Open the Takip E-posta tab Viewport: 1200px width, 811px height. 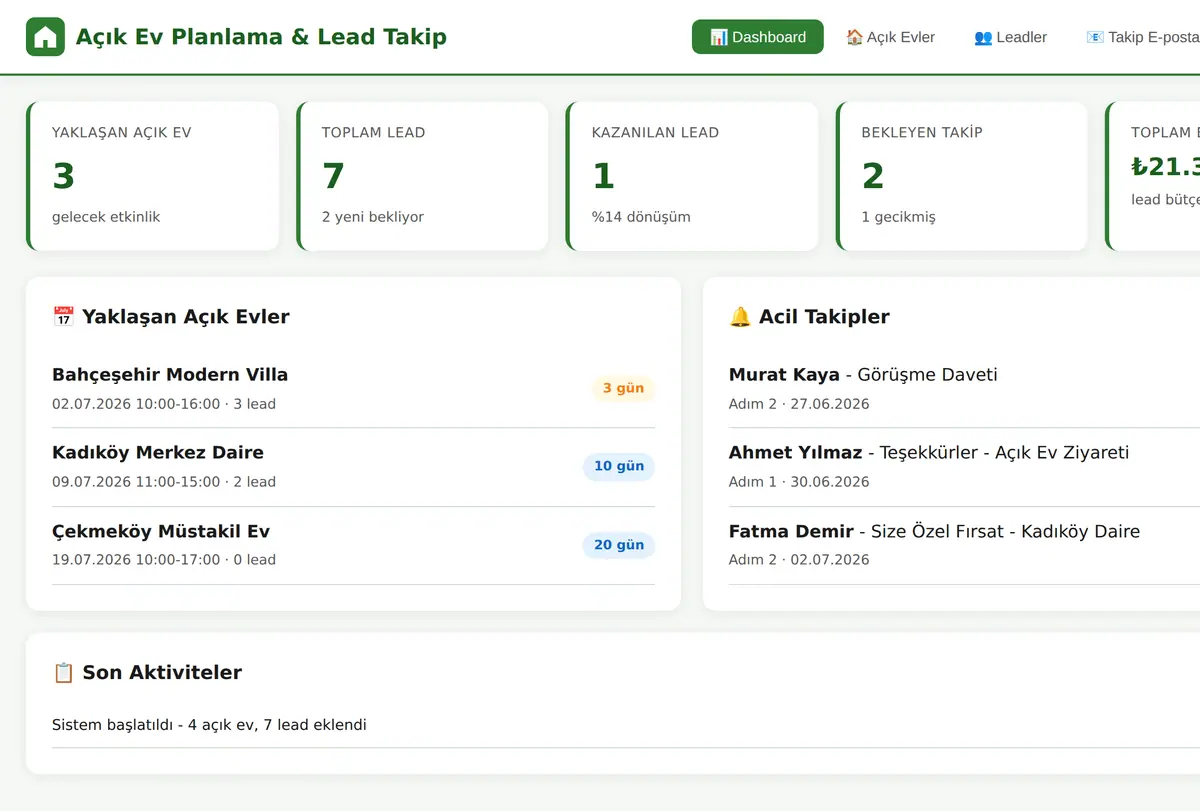[1143, 37]
